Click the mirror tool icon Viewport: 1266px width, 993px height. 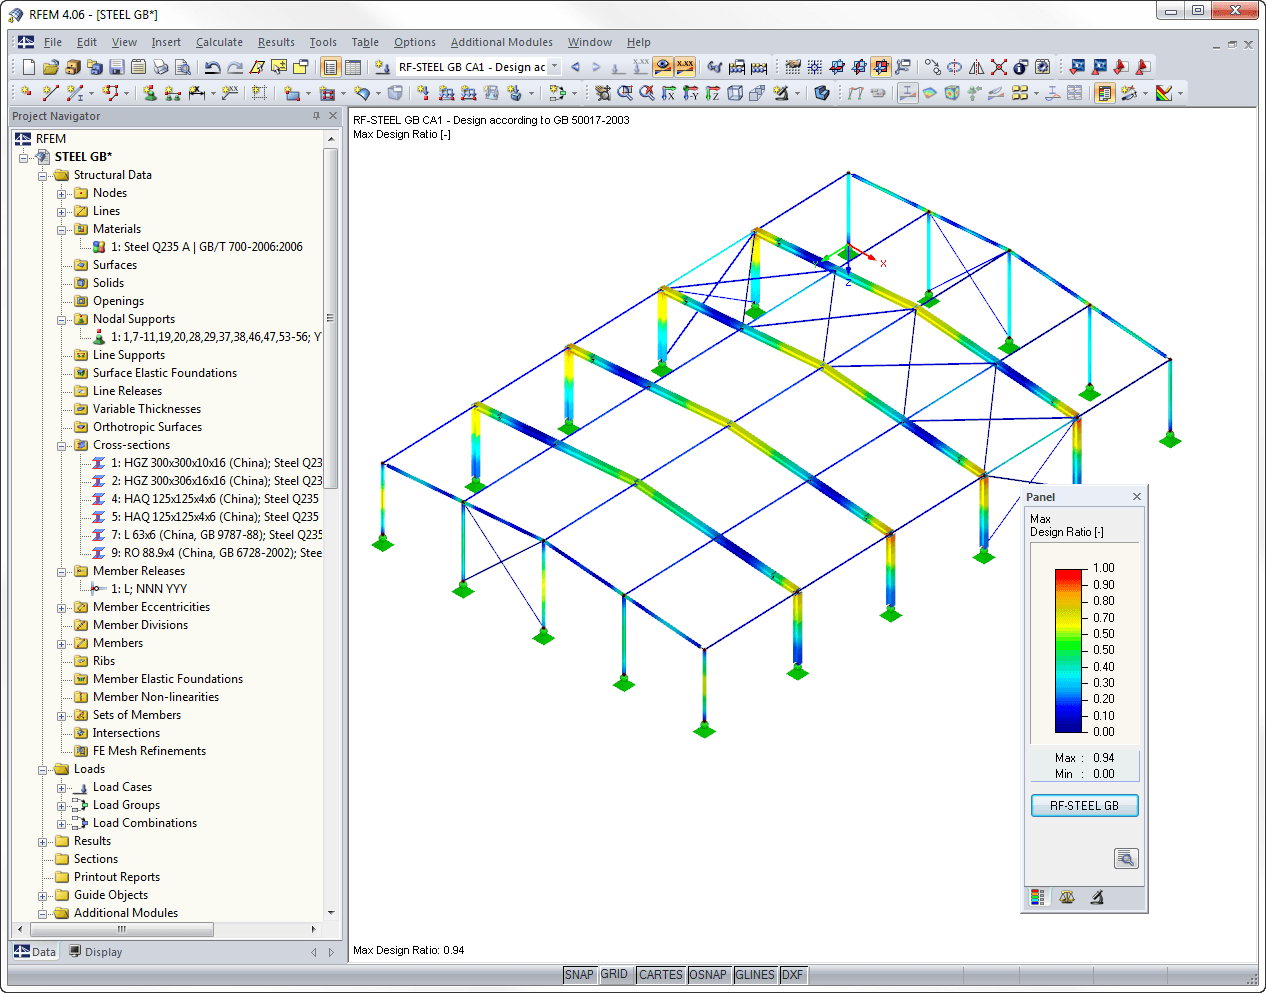point(977,67)
